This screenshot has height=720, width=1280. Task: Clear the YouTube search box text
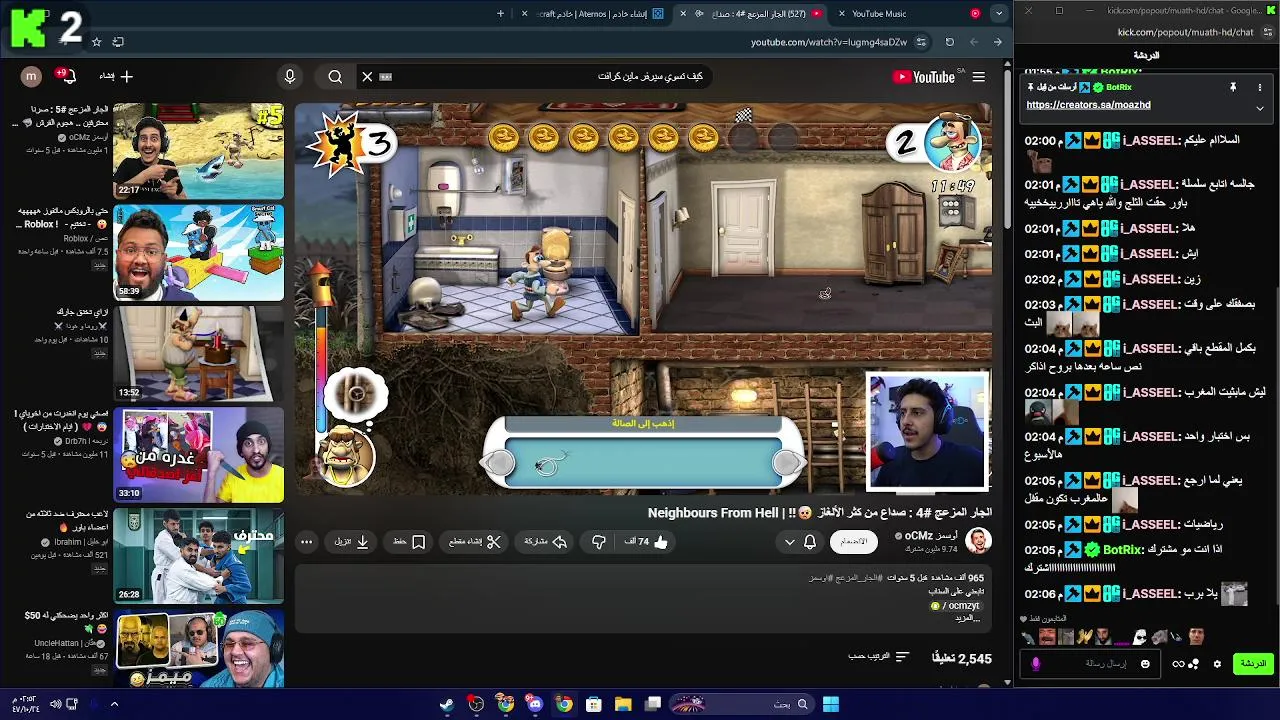367,77
